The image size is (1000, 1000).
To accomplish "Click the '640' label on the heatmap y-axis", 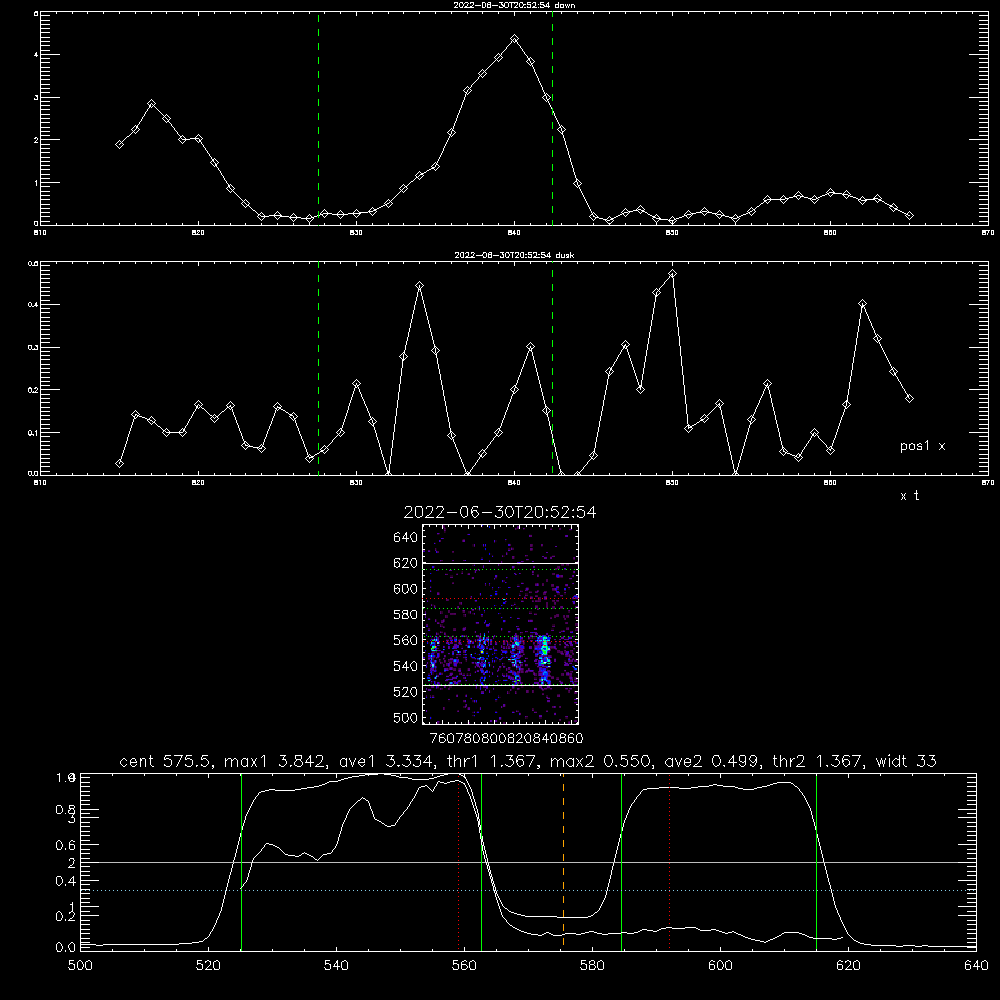I will click(x=406, y=538).
